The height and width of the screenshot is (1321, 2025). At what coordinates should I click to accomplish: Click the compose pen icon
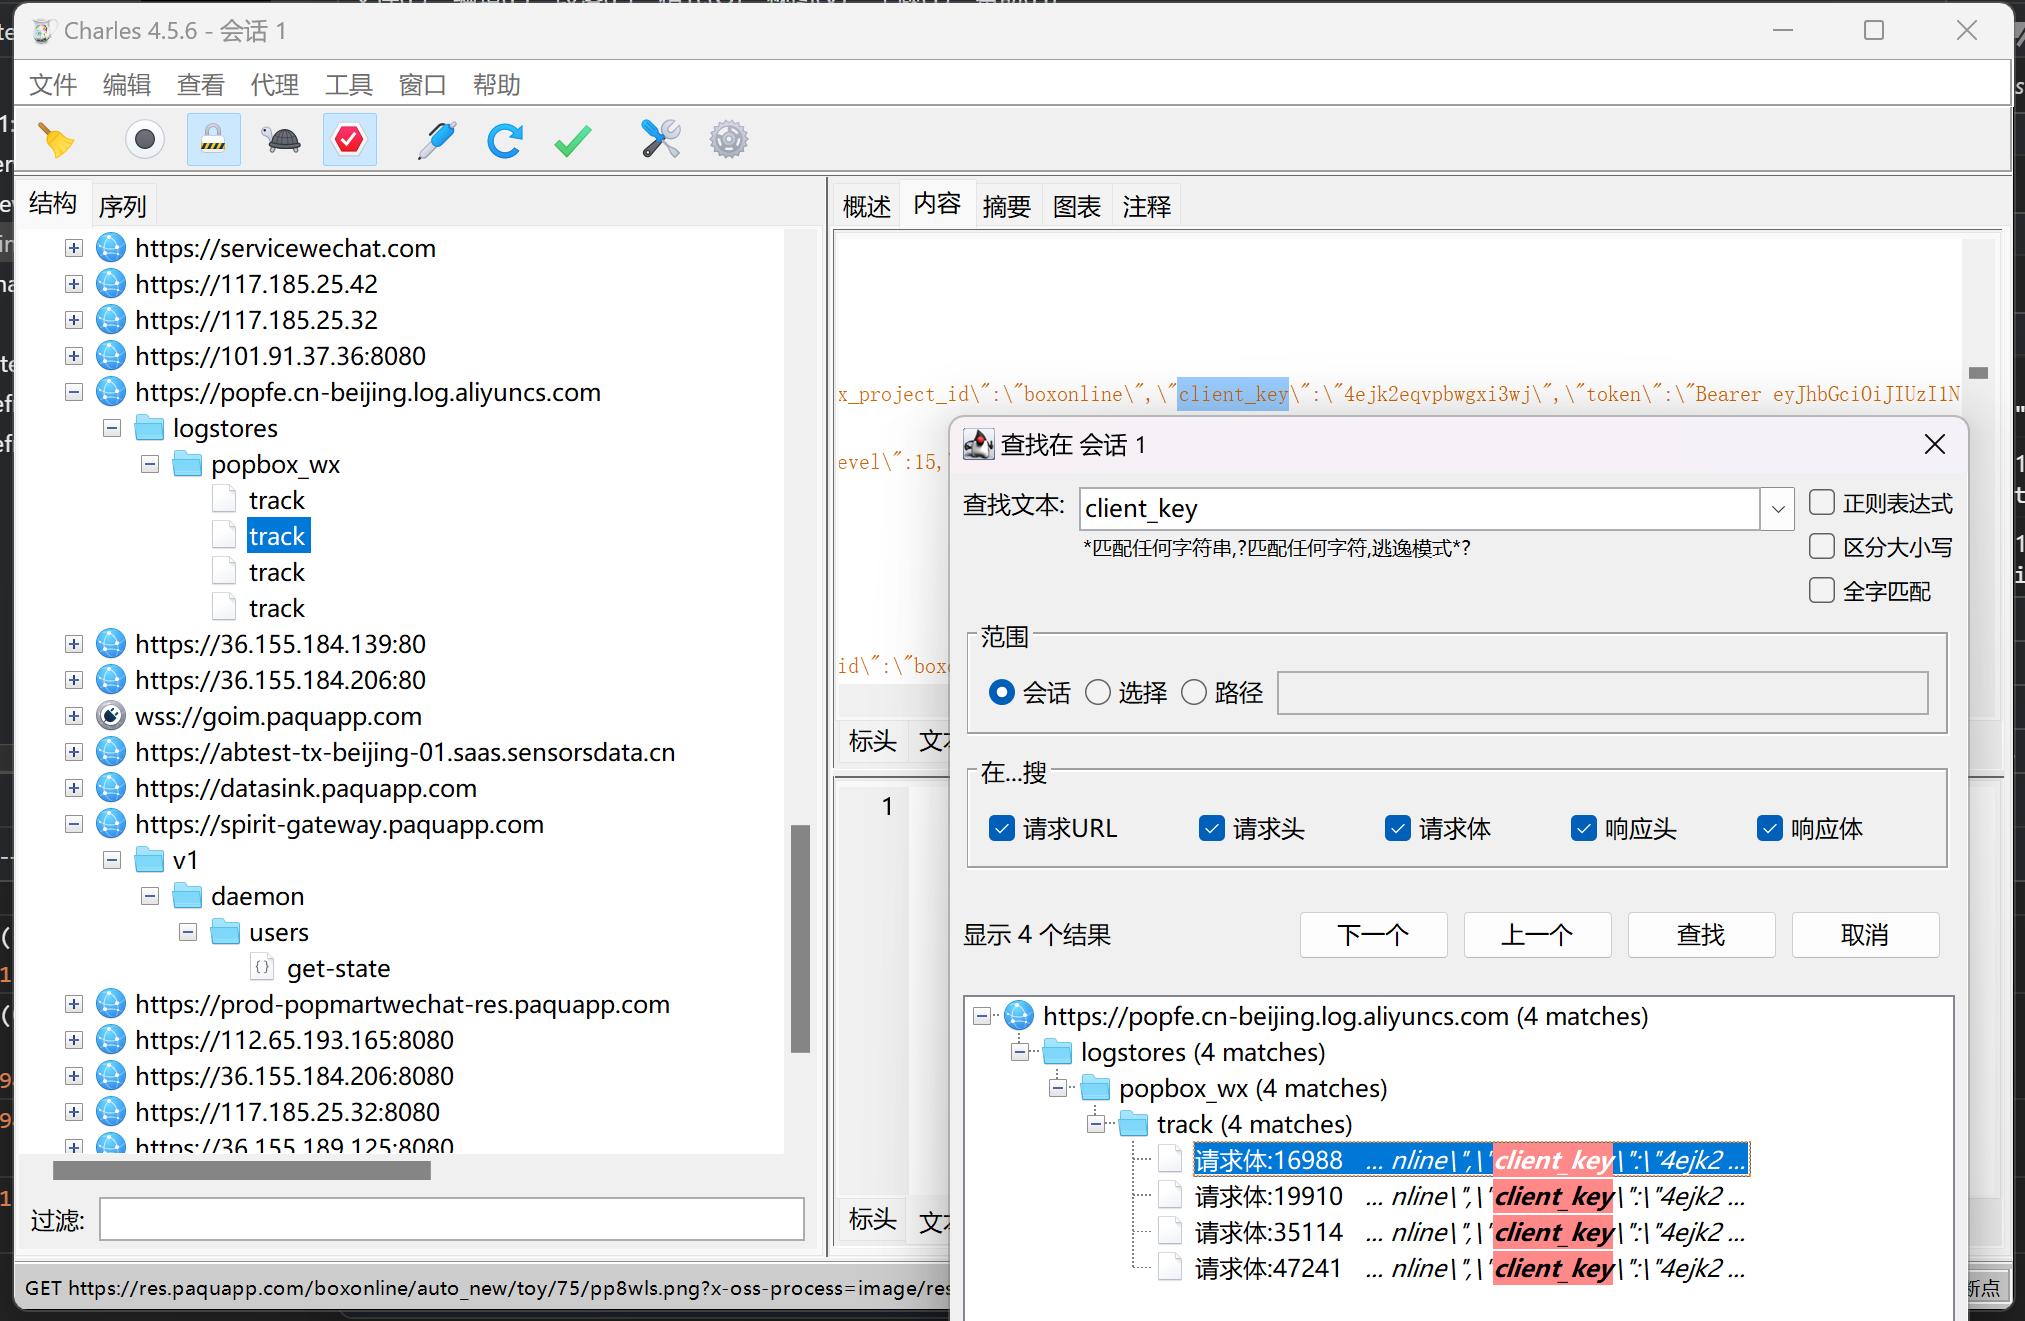point(437,140)
